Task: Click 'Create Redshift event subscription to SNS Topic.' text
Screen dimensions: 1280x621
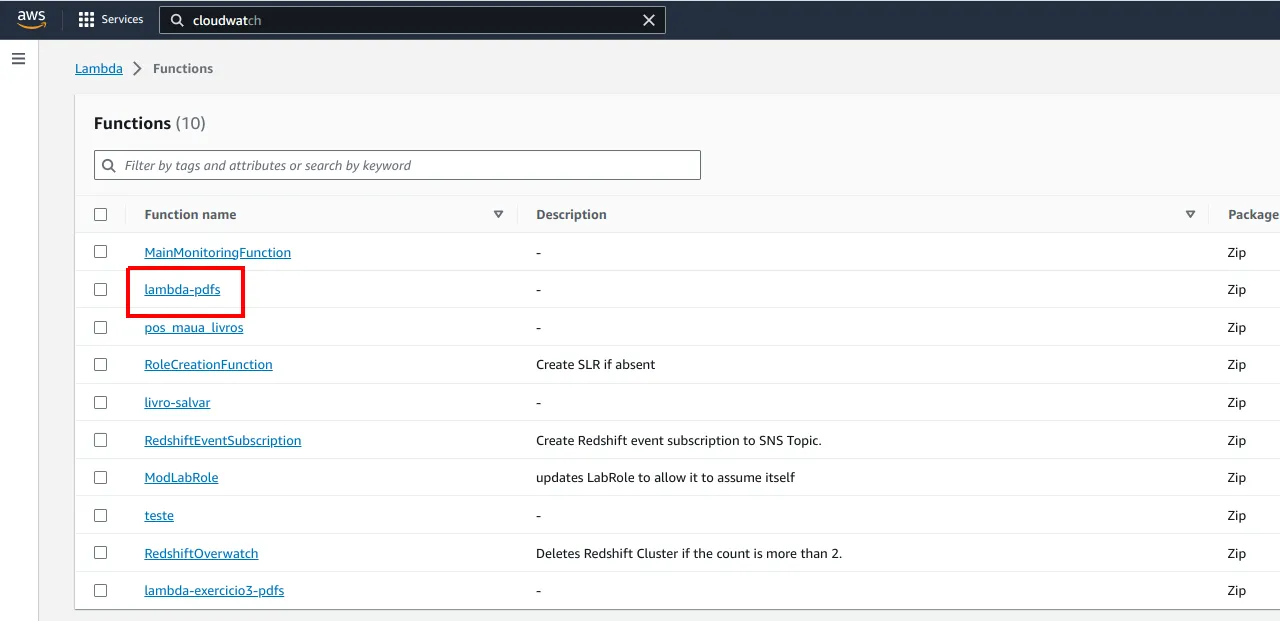Action: pyautogui.click(x=678, y=441)
